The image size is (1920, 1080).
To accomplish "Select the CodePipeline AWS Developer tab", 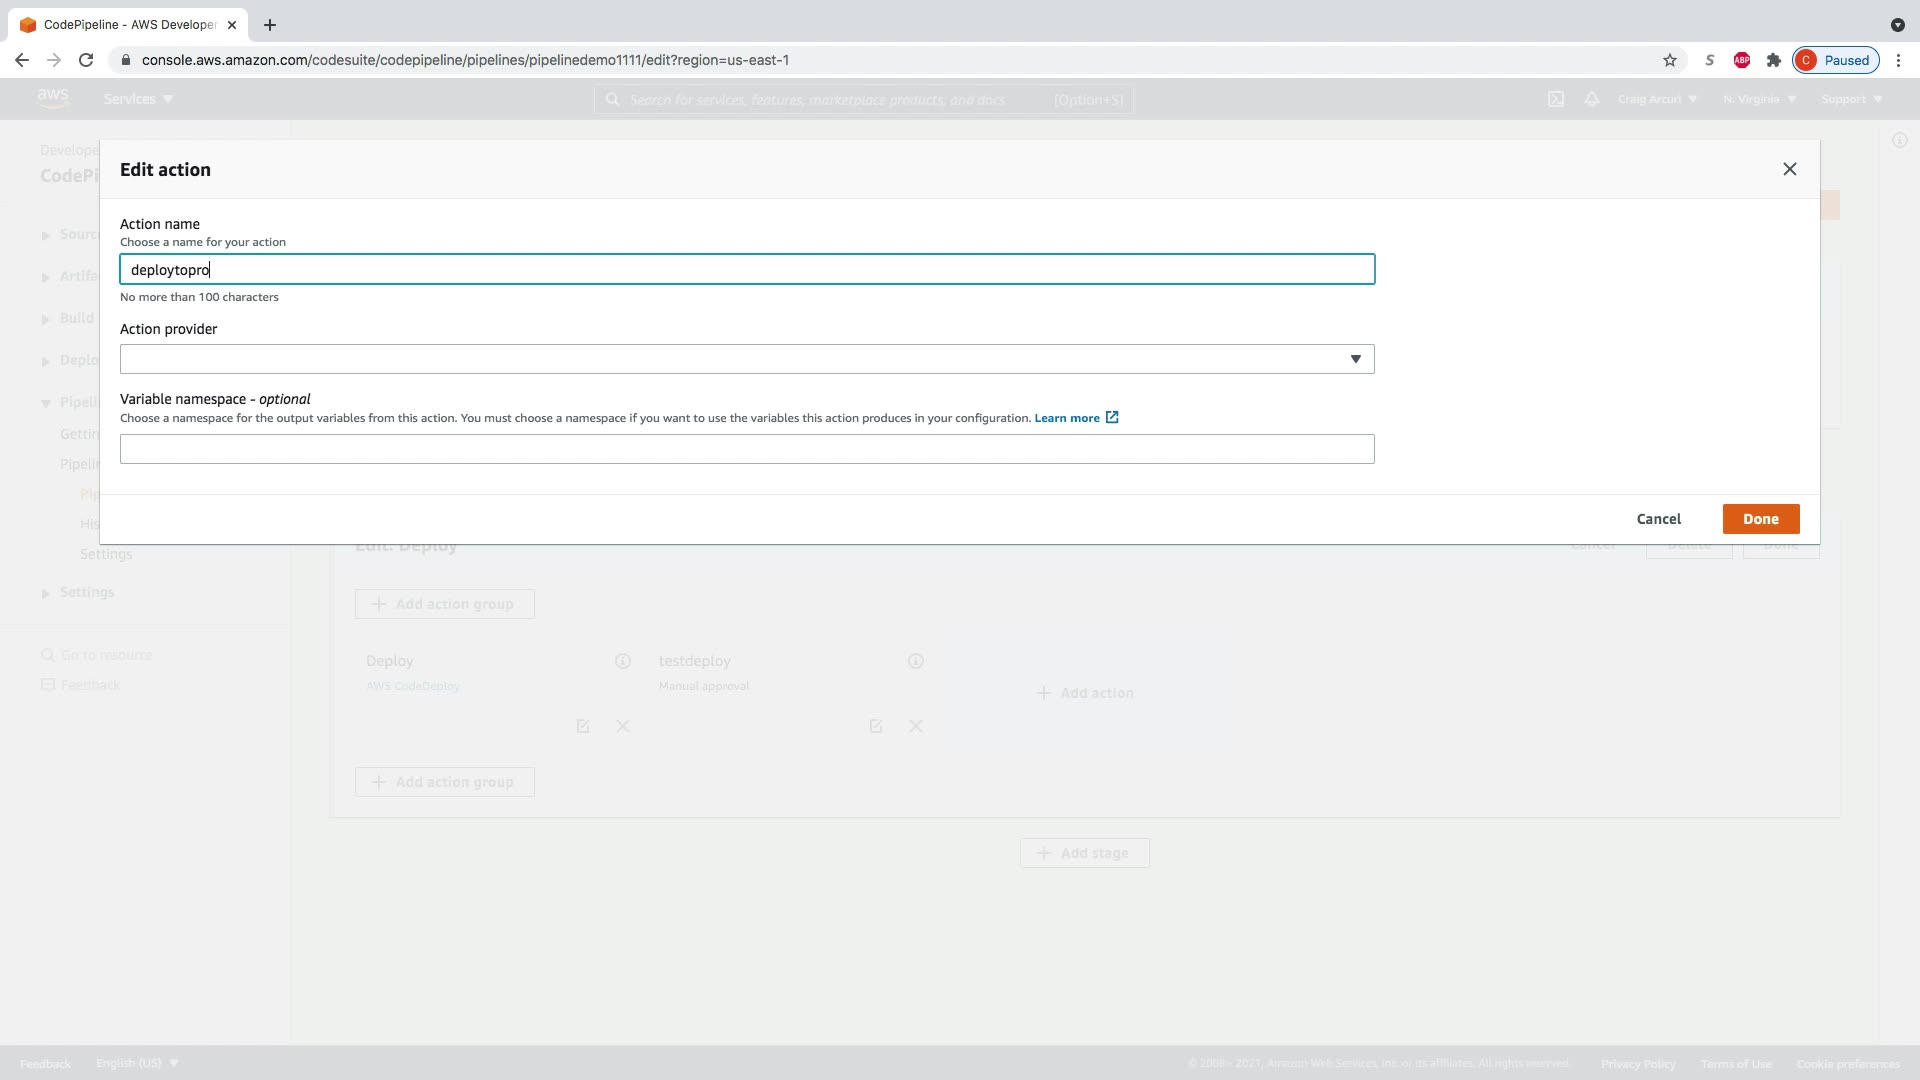I will point(128,25).
